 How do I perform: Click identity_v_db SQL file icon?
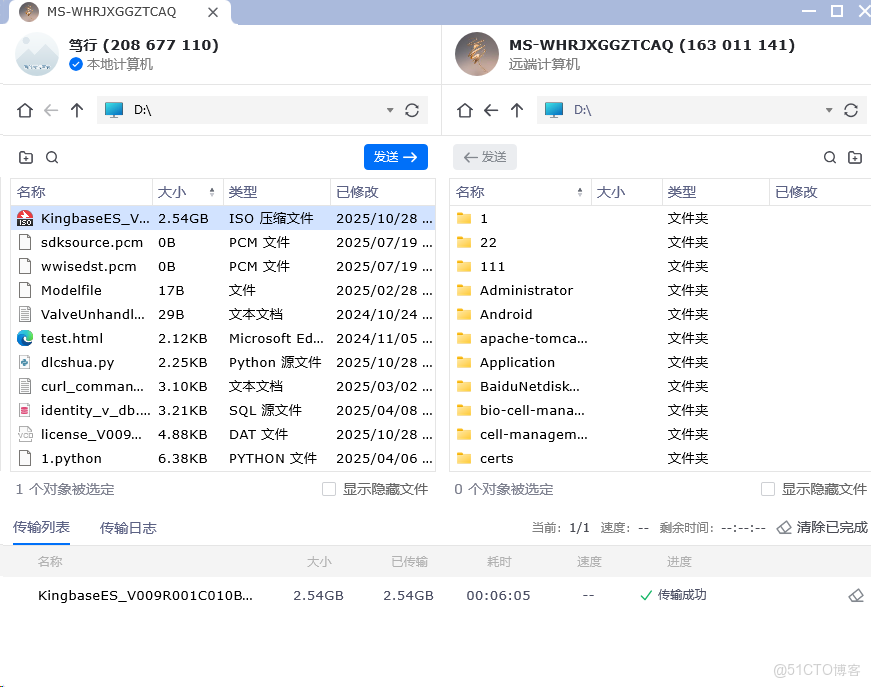[x=25, y=410]
